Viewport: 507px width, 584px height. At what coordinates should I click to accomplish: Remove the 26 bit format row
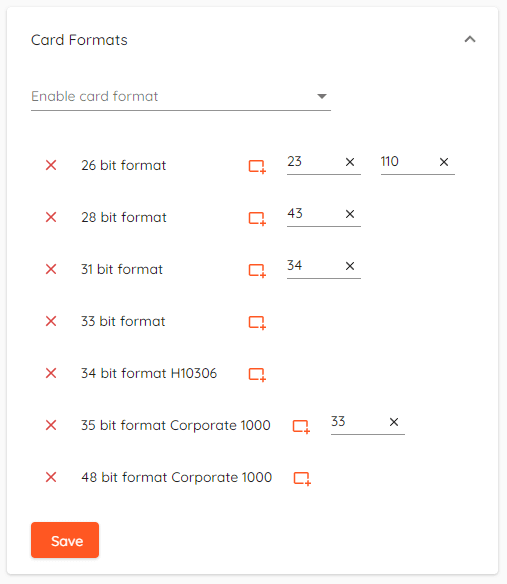51,165
